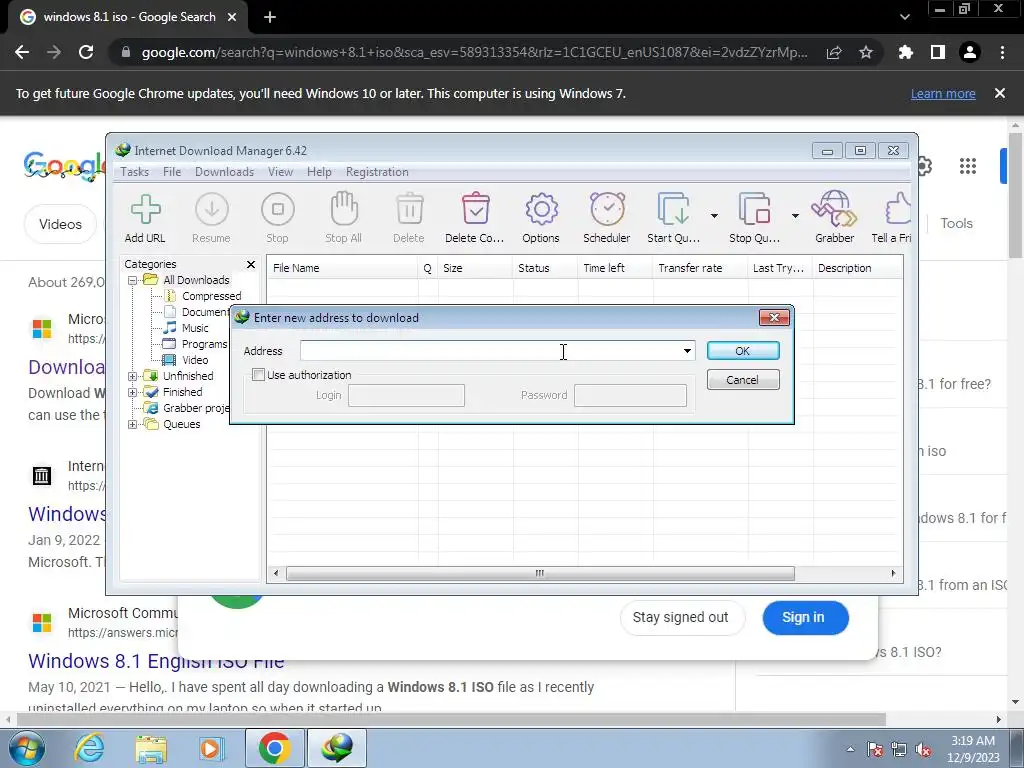Click the Learn more link in Chrome infobar

(x=943, y=93)
